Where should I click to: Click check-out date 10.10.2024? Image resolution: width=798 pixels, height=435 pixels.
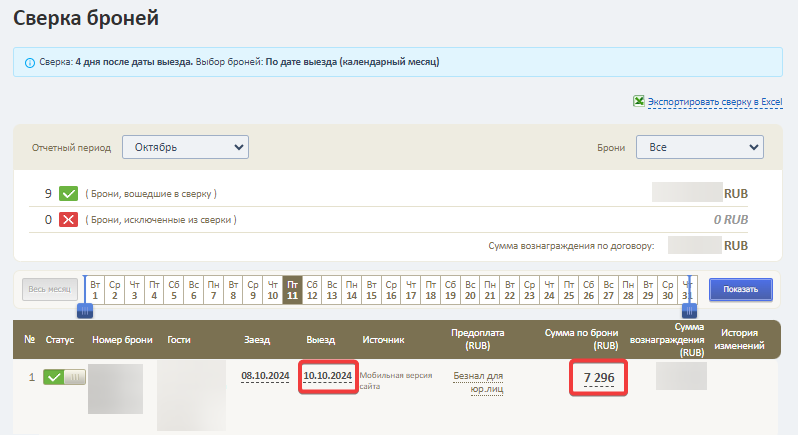(x=328, y=376)
